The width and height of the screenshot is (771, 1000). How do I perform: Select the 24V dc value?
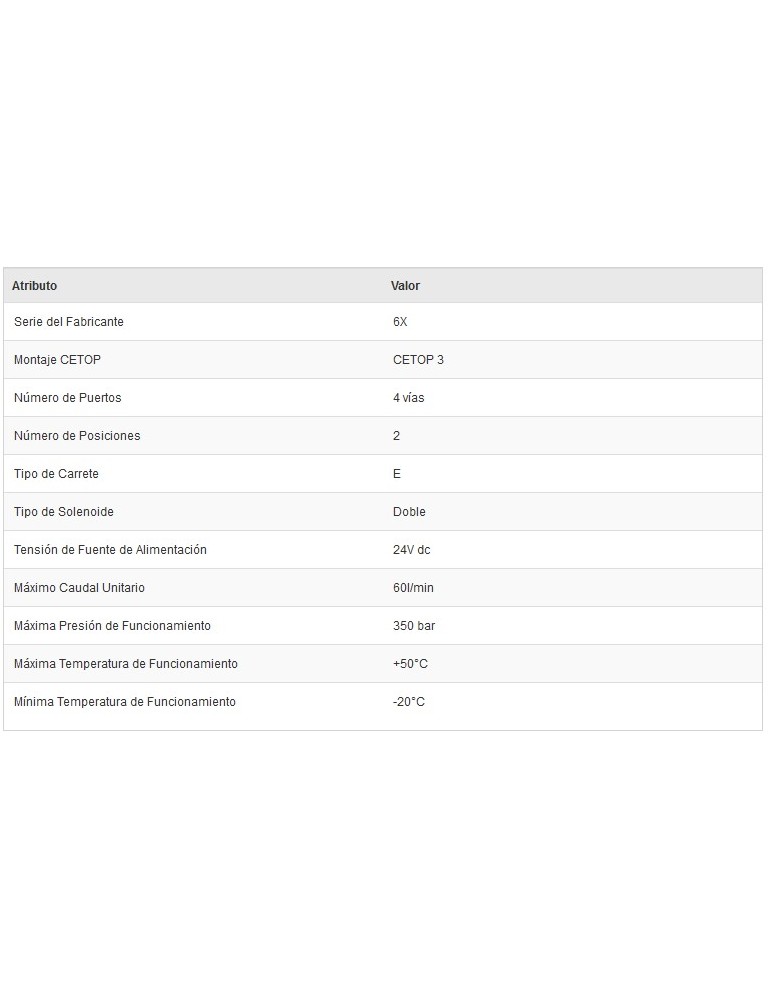411,550
